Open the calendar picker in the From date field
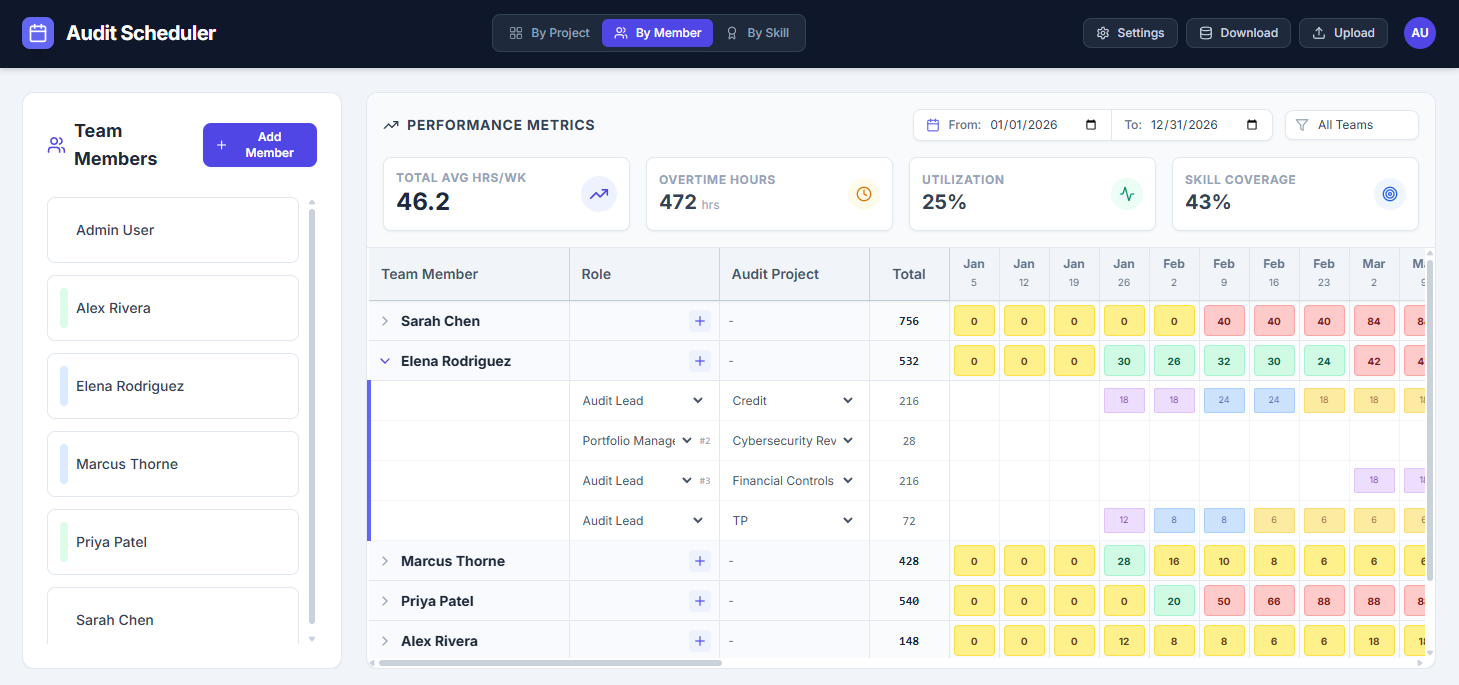Screen dimensions: 1459x685 pyautogui.click(x=1091, y=125)
